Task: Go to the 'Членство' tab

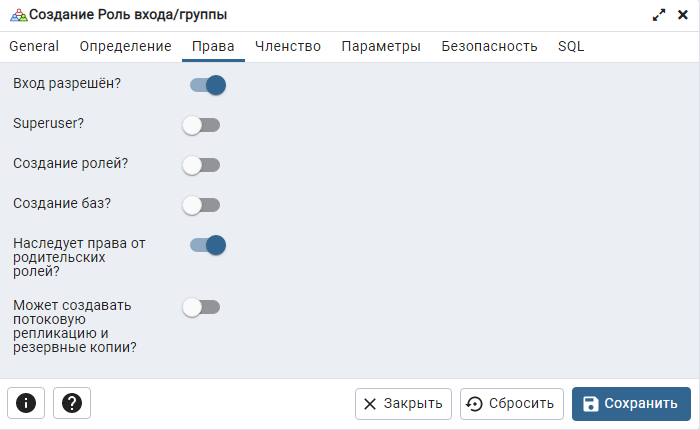Action: click(x=287, y=46)
